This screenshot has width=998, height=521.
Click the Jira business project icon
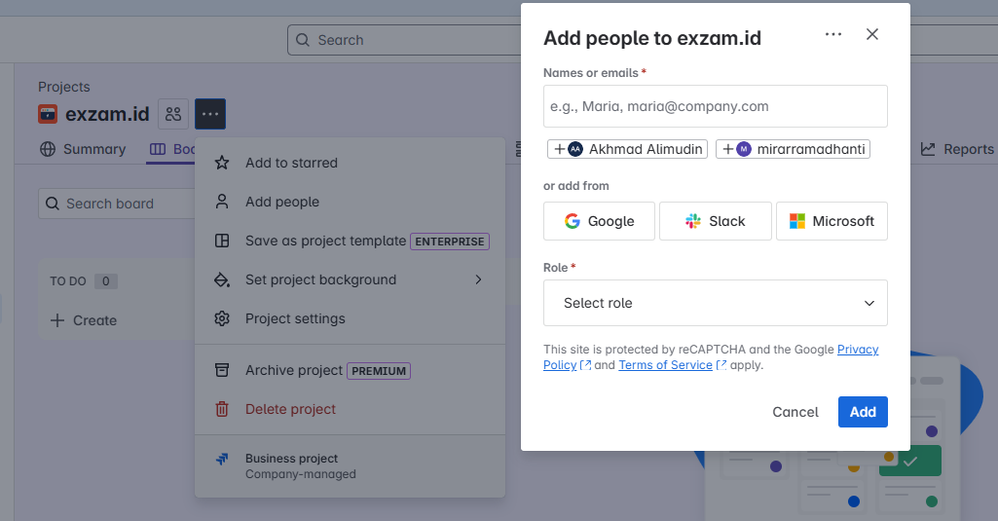(221, 459)
